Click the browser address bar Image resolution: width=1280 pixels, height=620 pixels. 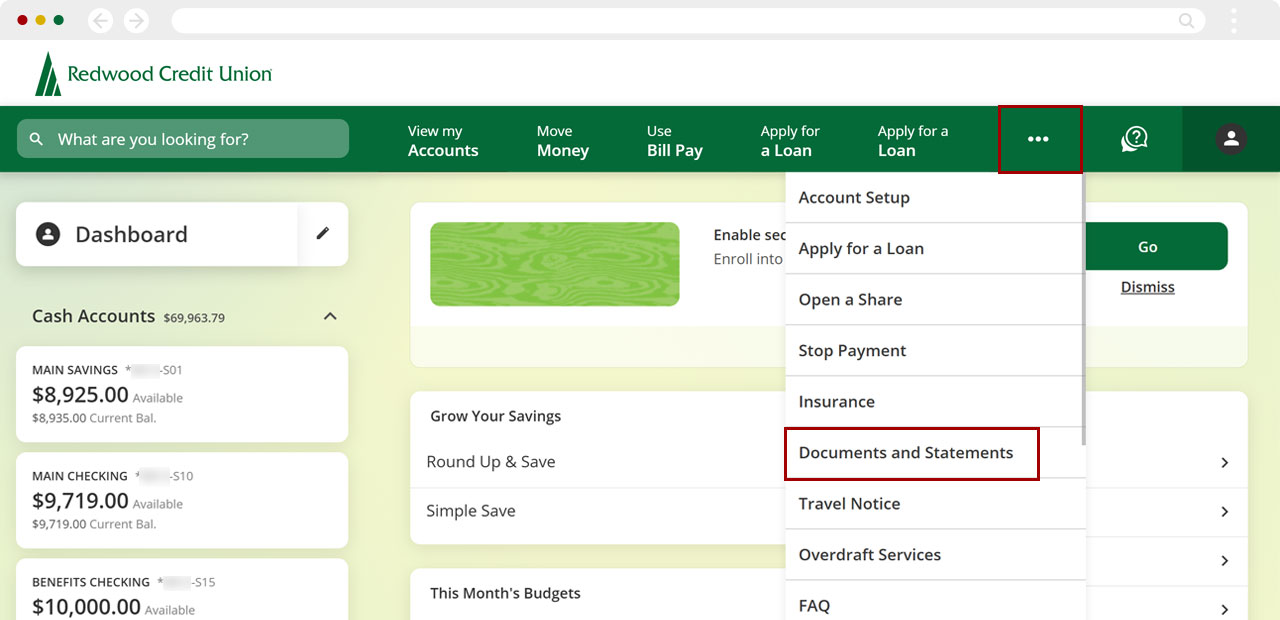pyautogui.click(x=686, y=20)
